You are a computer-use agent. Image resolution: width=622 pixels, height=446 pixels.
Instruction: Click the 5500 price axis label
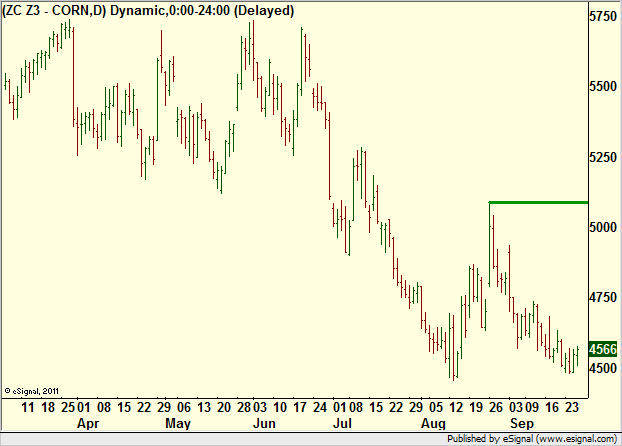(x=603, y=87)
